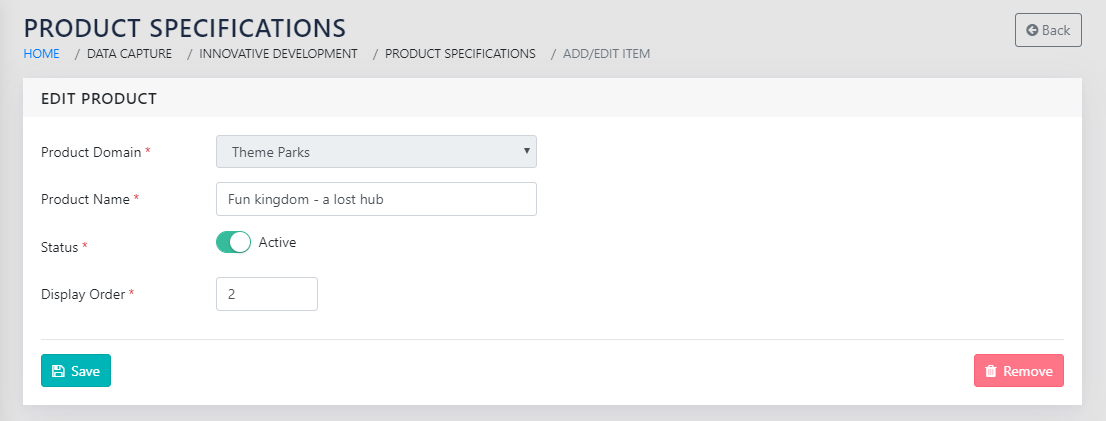1106x421 pixels.
Task: Click into the Display Order field
Action: [x=267, y=294]
